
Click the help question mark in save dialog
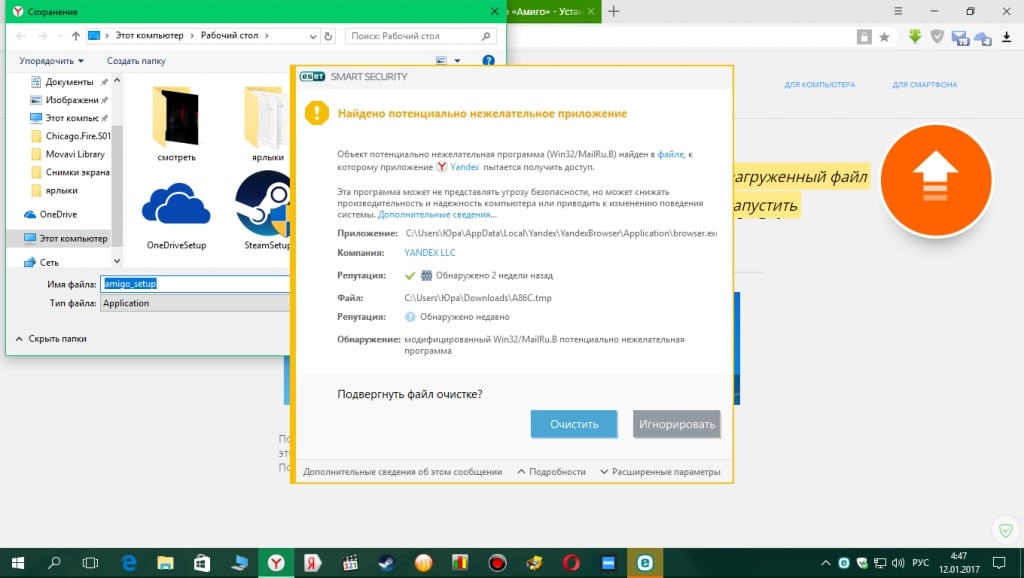click(x=488, y=60)
